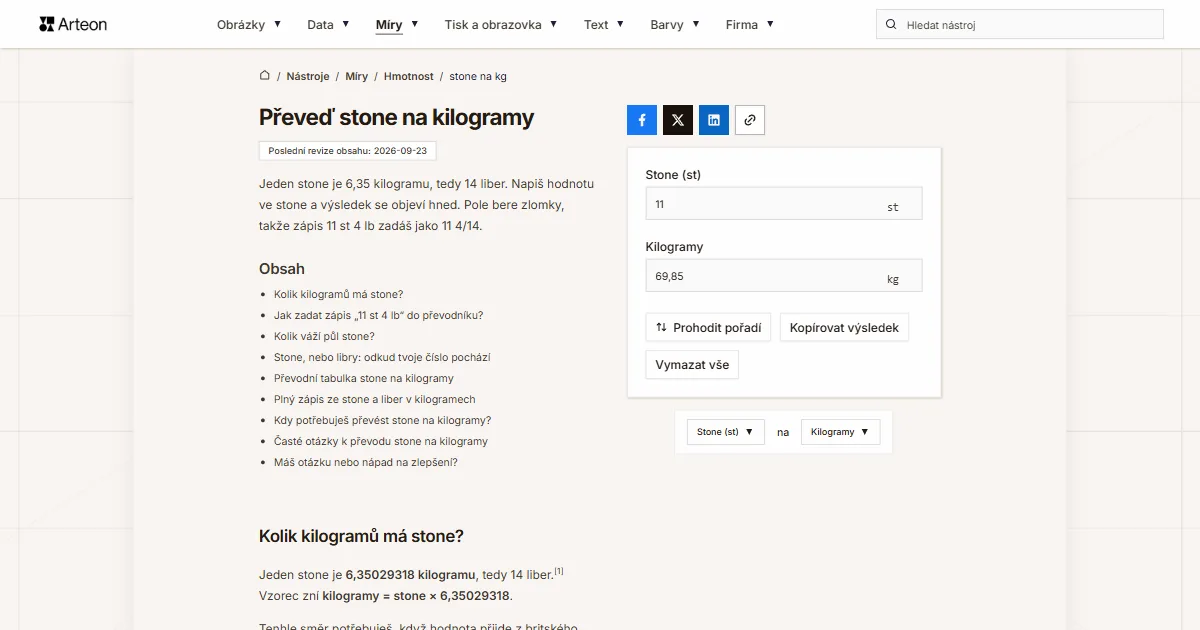The width and height of the screenshot is (1200, 630).
Task: Click the Vymazat vše button
Action: coord(692,364)
